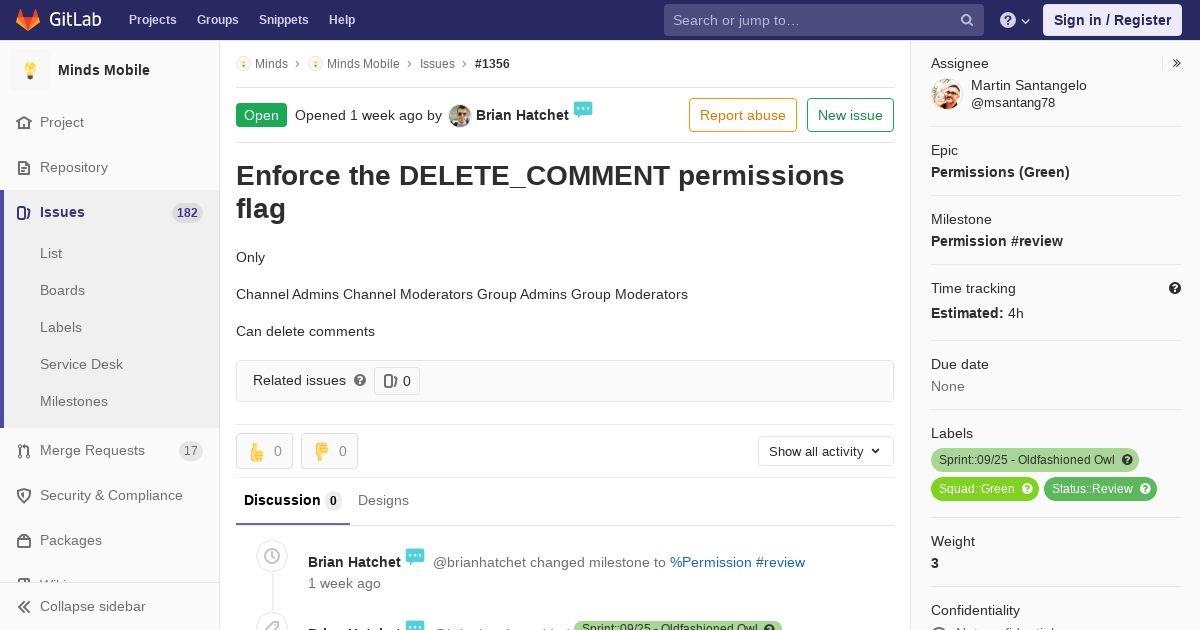Screen dimensions: 1200x630
Task: Collapse the right sidebar with double chevron
Action: point(1177,63)
